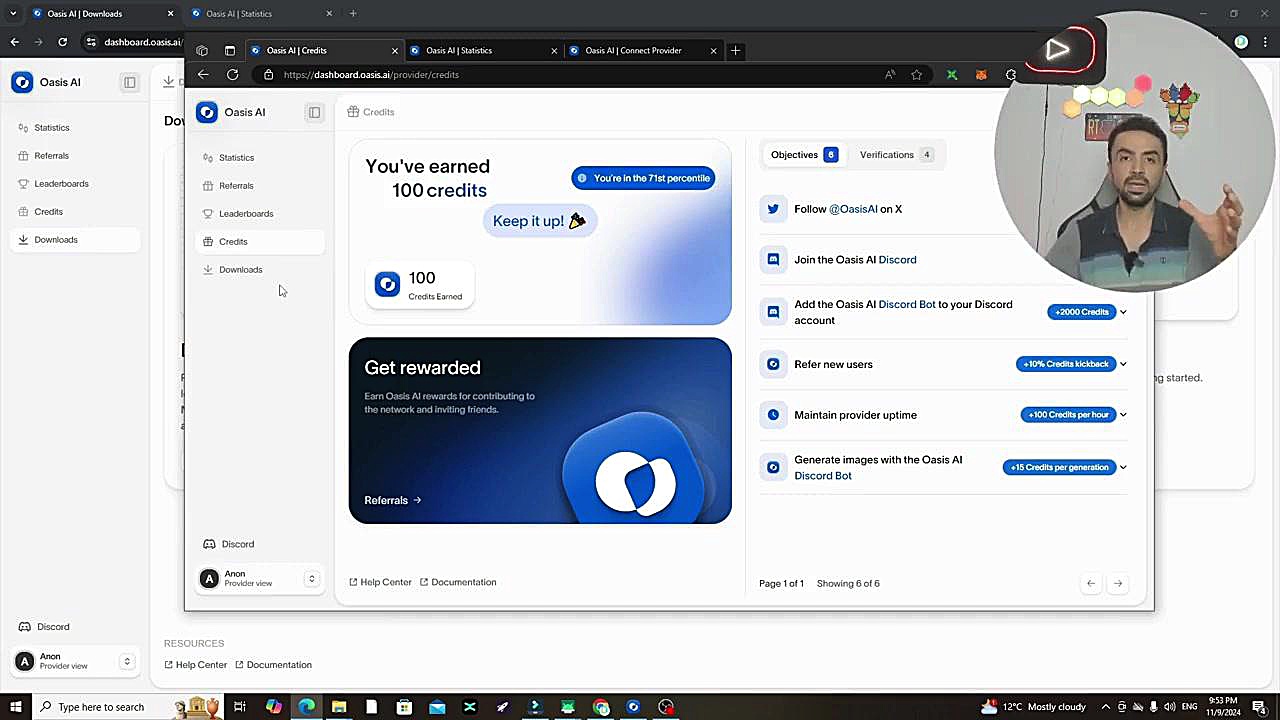Open Windows Start menu

pyautogui.click(x=15, y=707)
